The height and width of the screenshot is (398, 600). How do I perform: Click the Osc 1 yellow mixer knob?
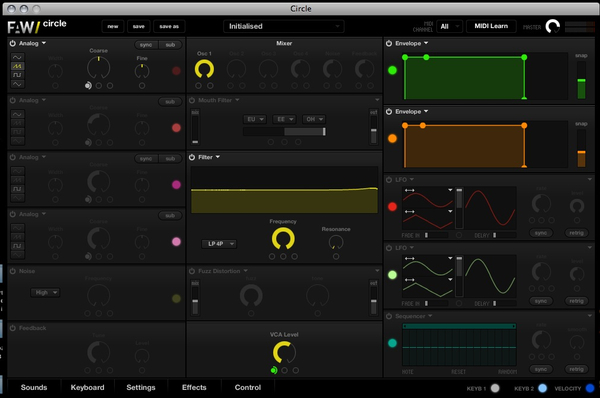click(x=204, y=69)
